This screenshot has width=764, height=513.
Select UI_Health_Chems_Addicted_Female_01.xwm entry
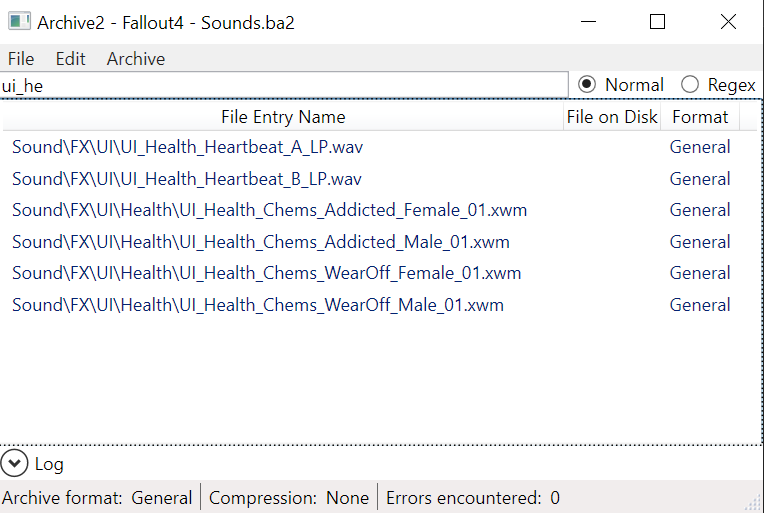point(269,210)
